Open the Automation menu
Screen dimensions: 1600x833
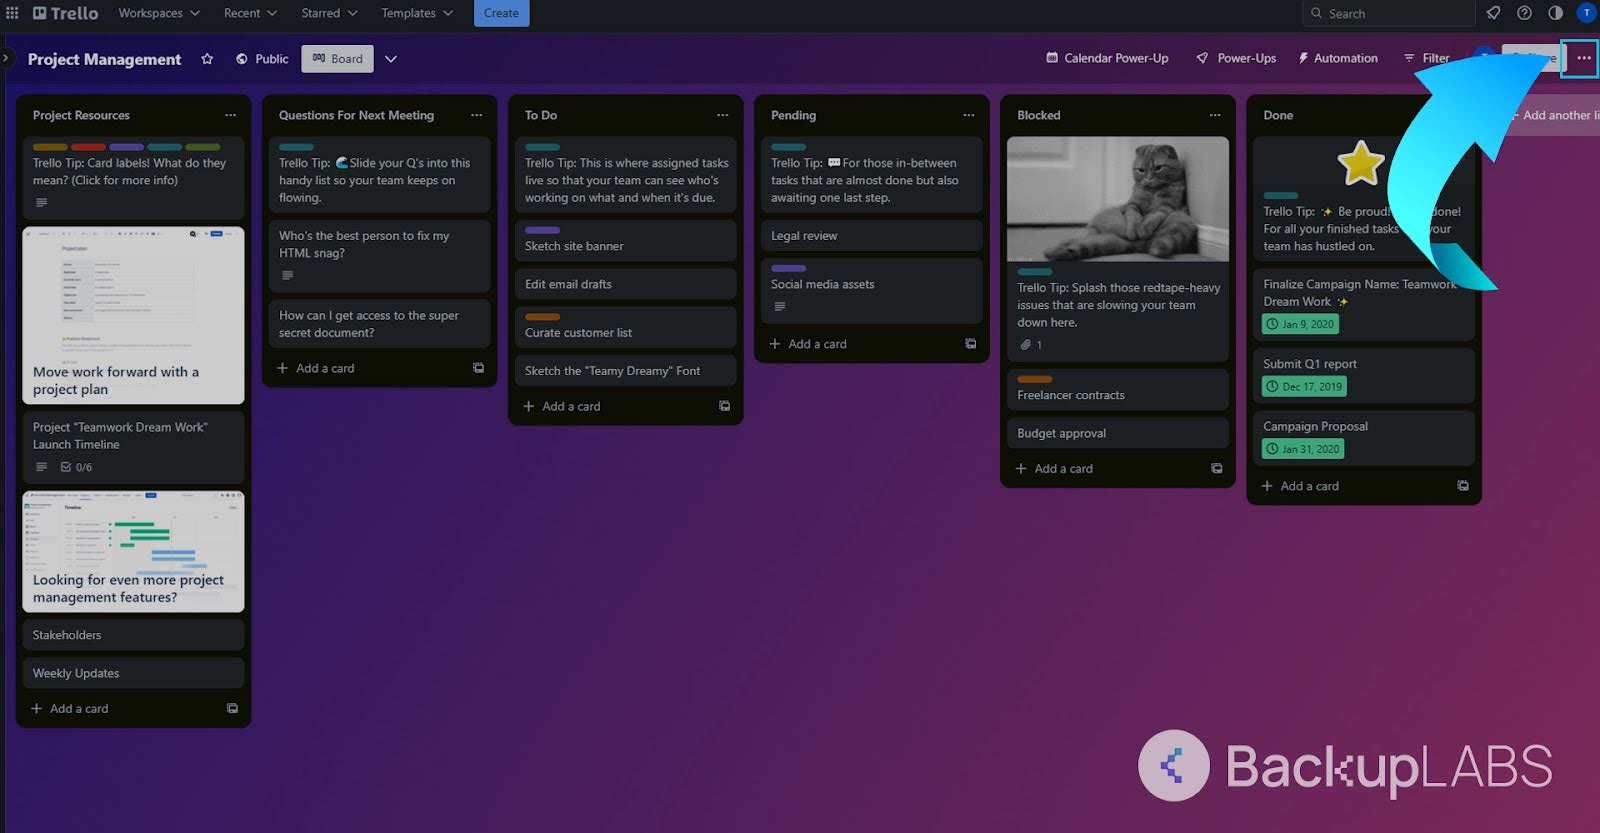(x=1338, y=58)
